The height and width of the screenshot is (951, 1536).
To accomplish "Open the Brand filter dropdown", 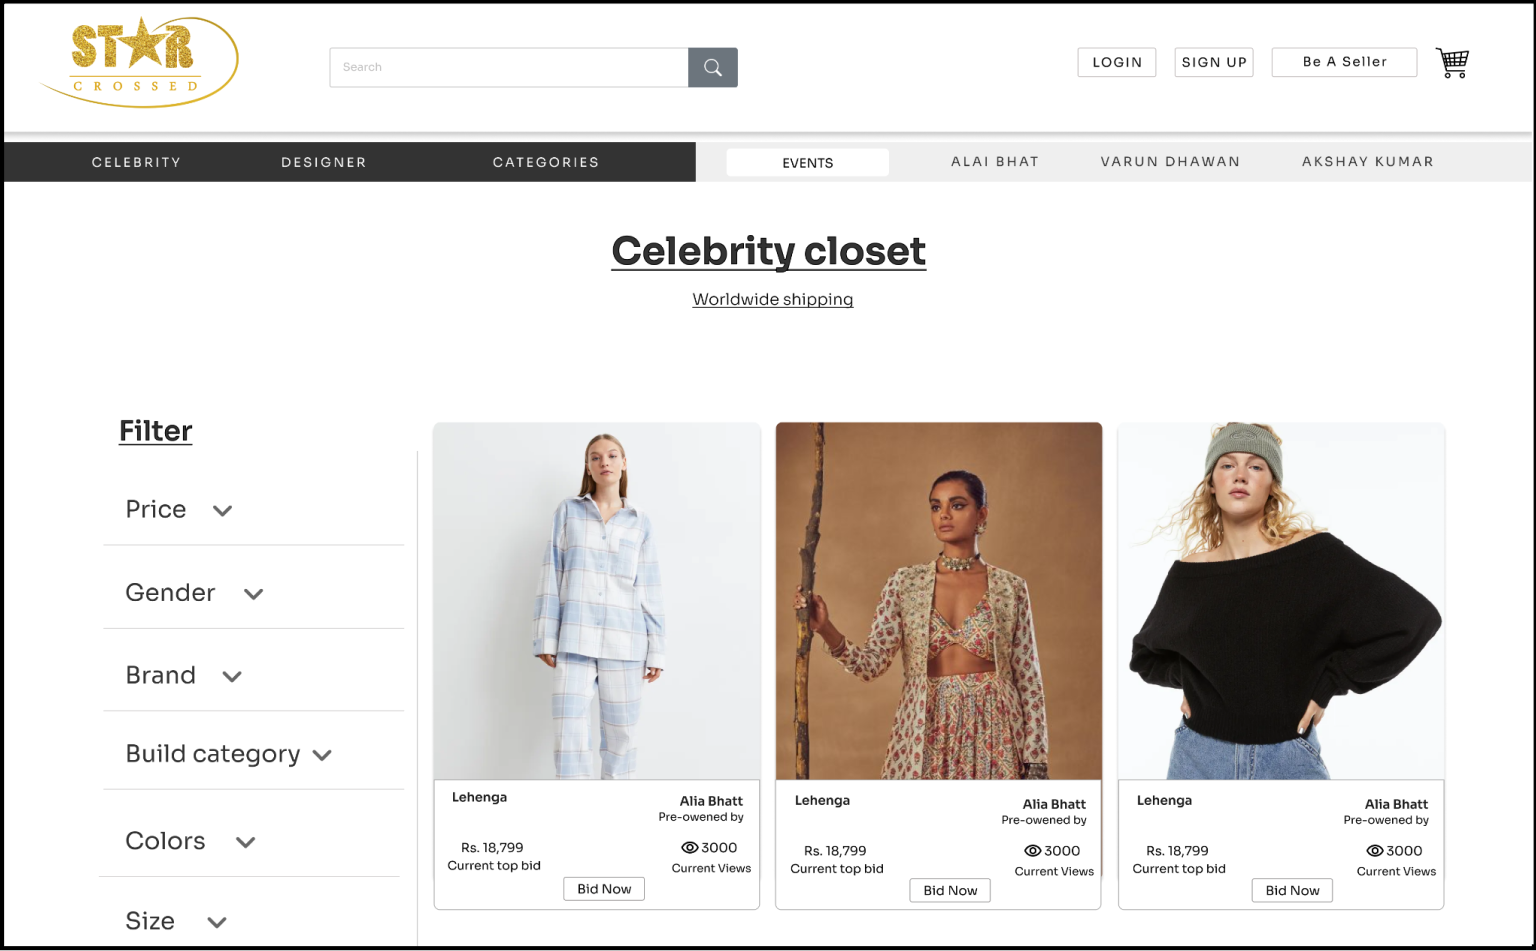I will pos(232,677).
